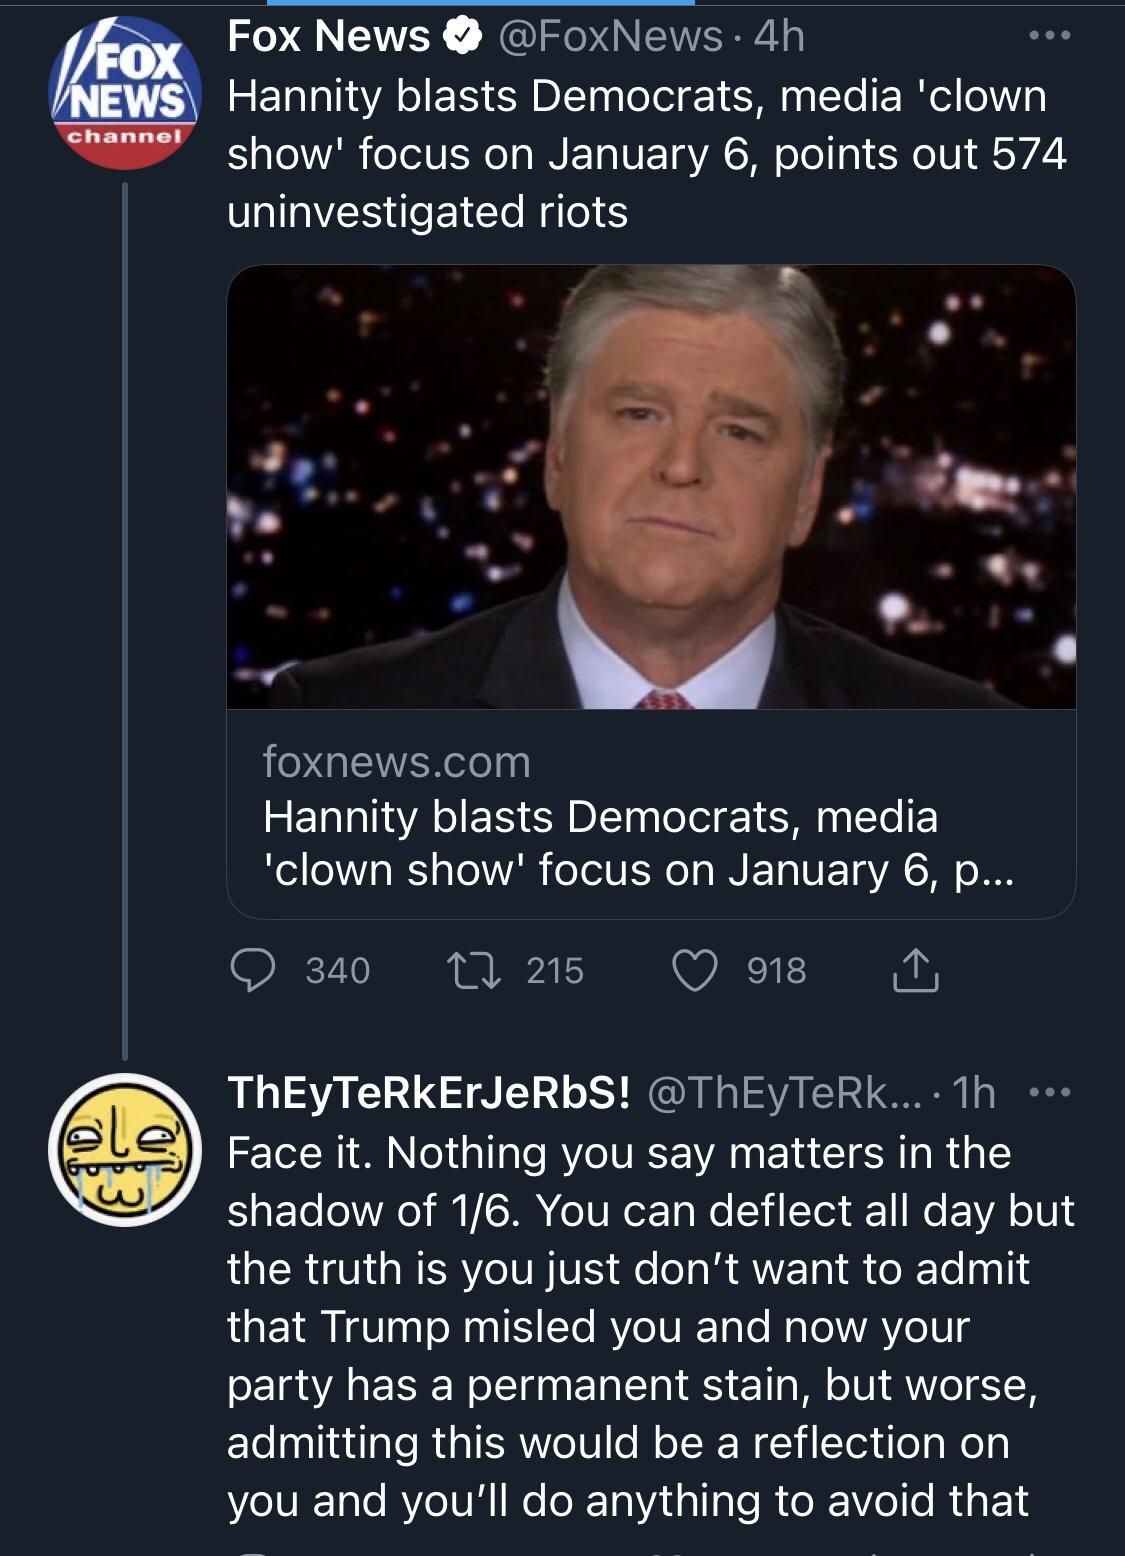Image resolution: width=1125 pixels, height=1556 pixels.
Task: Click the 4h timestamp on Fox News tweet
Action: pos(779,37)
